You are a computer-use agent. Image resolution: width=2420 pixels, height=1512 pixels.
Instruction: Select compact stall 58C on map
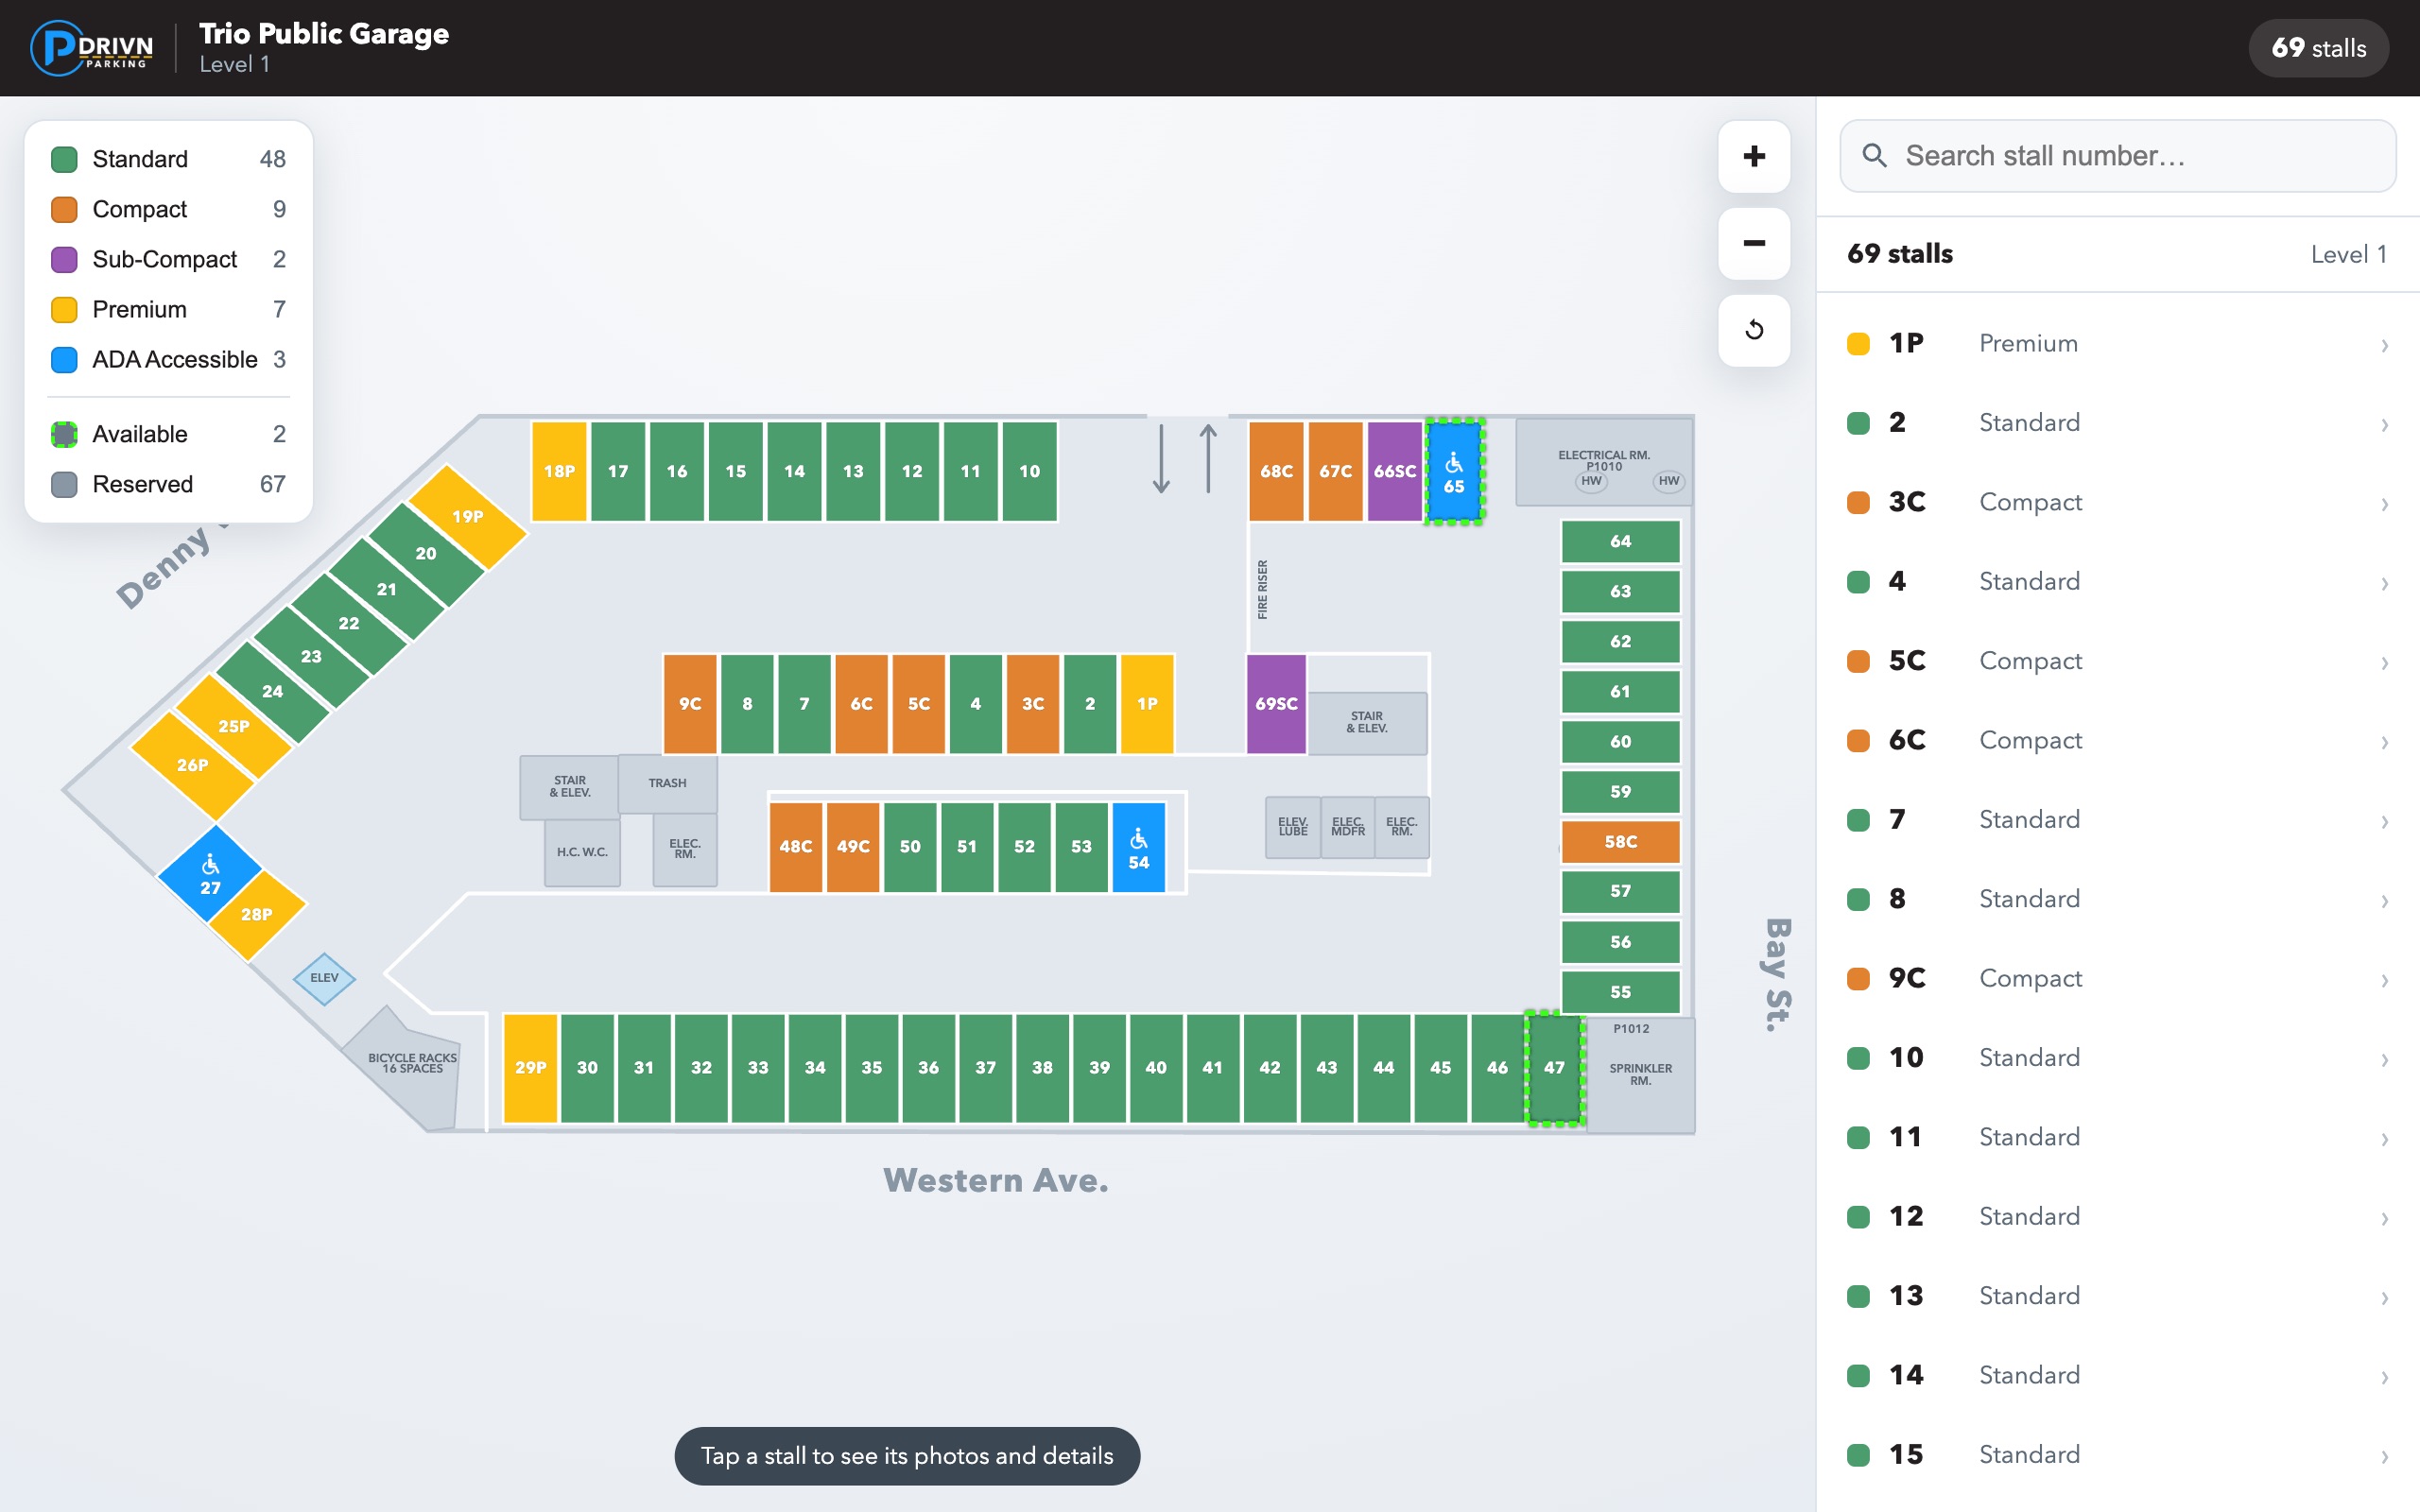pyautogui.click(x=1620, y=842)
